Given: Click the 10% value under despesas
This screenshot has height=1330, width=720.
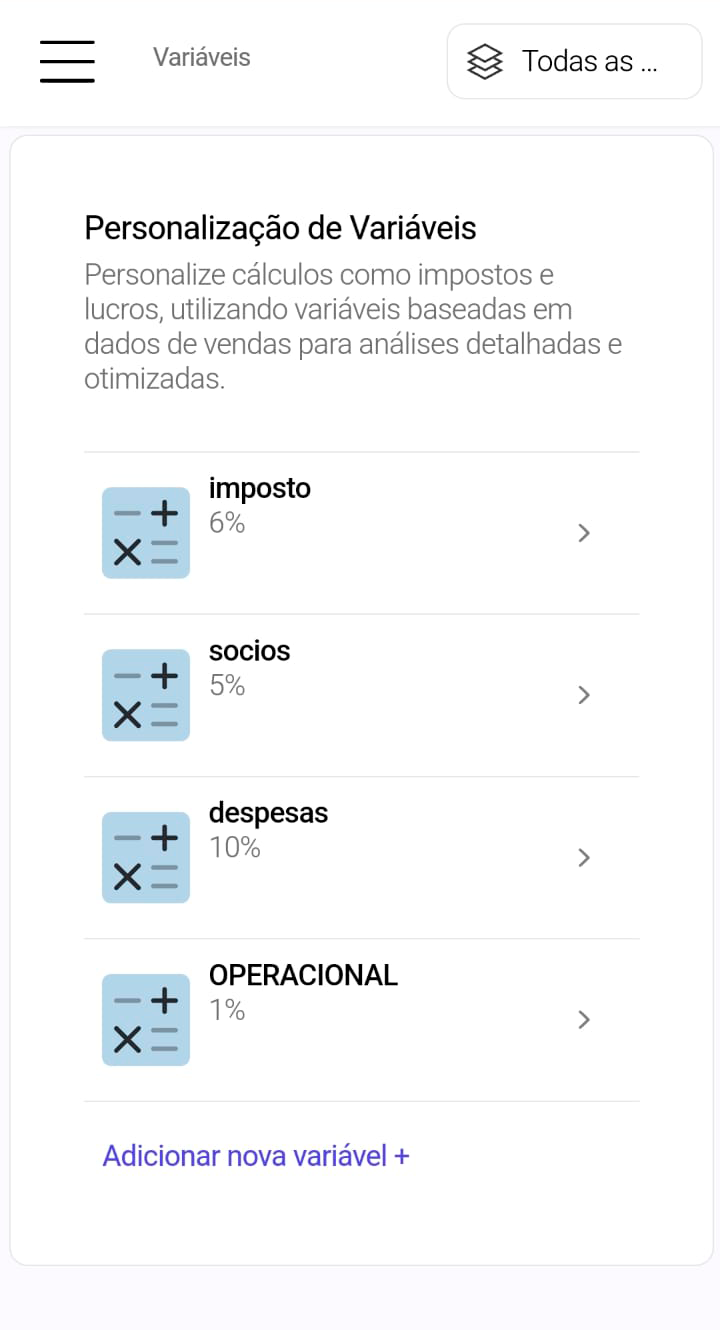Looking at the screenshot, I should (235, 848).
